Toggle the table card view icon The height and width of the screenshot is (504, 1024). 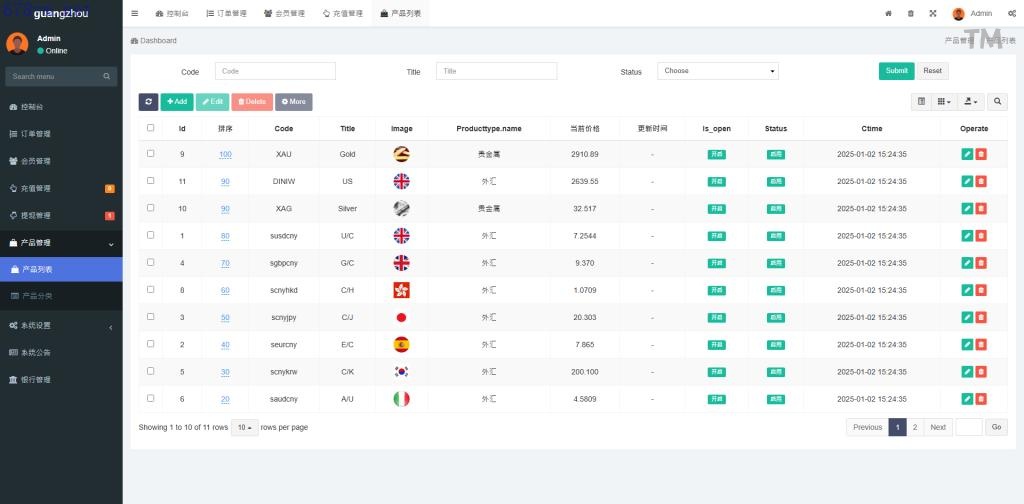click(x=921, y=102)
